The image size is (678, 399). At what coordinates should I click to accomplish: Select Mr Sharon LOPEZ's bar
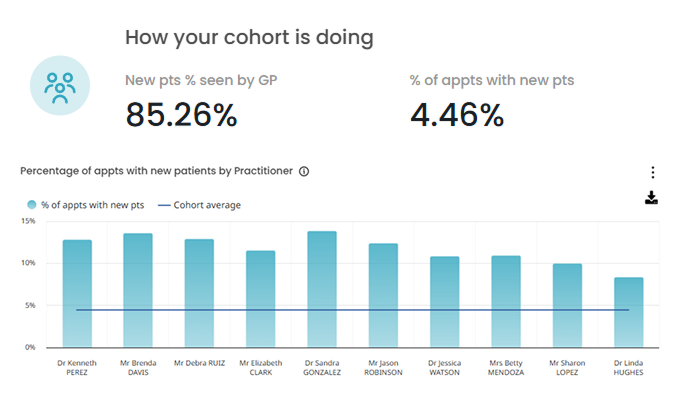coord(567,306)
